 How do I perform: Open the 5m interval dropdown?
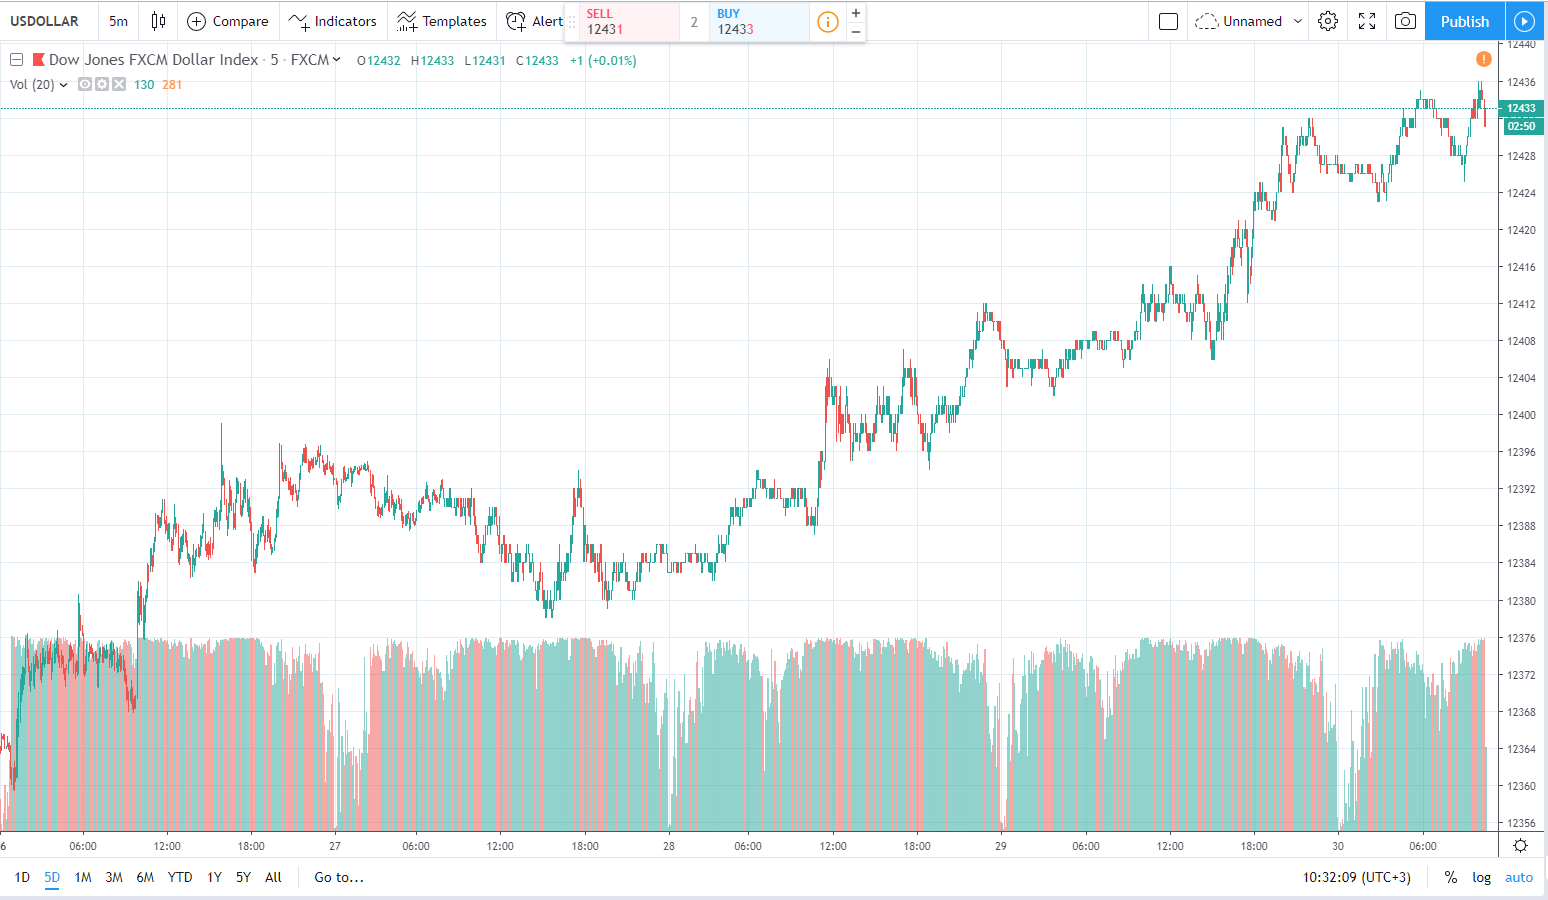119,21
